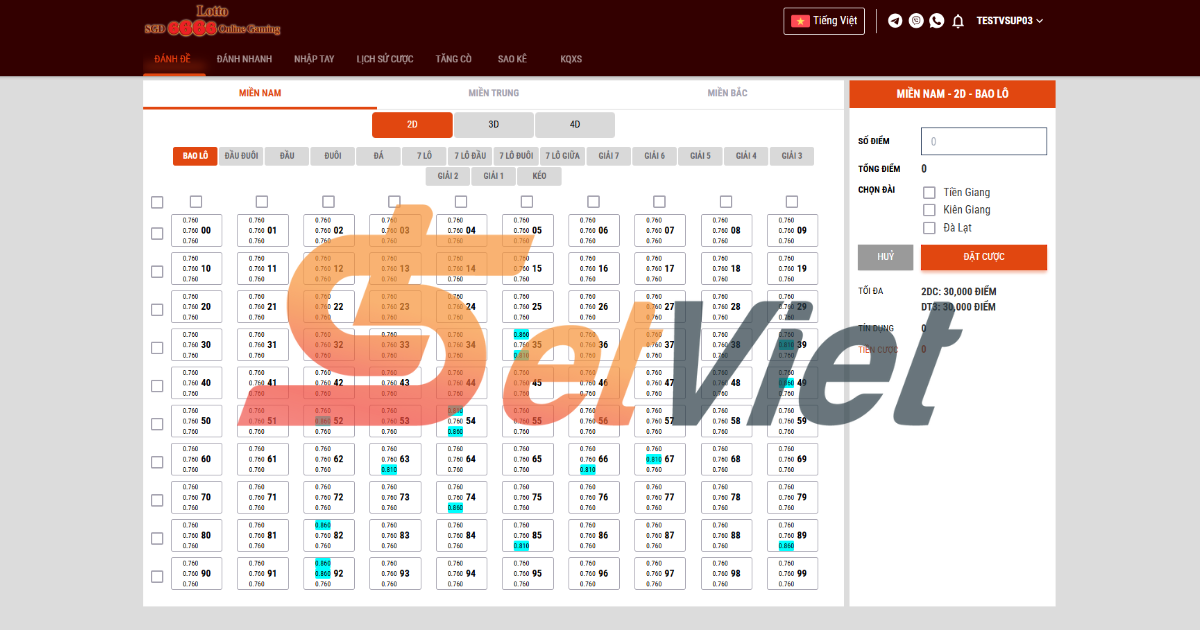
Task: Select the 3D bet type button
Action: click(x=494, y=125)
